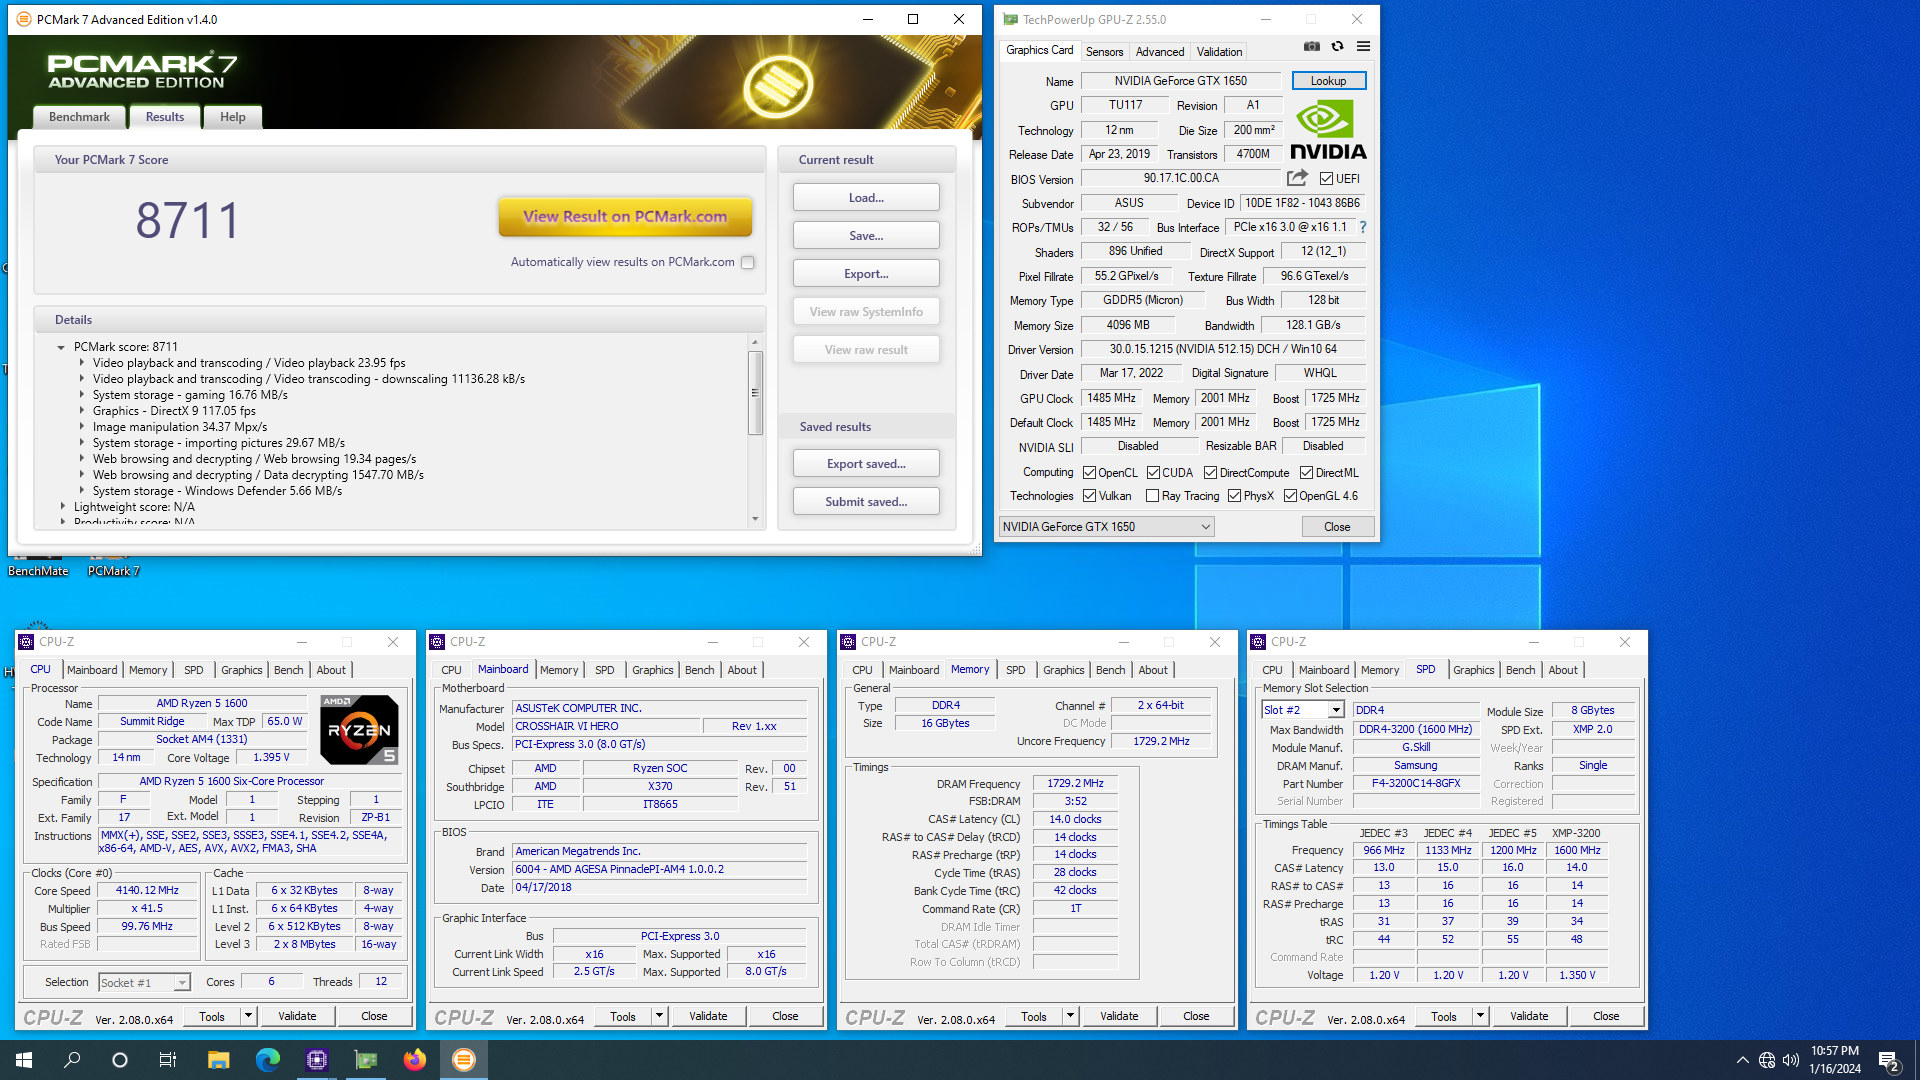The width and height of the screenshot is (1920, 1080).
Task: Click Validate in CPU-Z Mainboard window
Action: pos(708,1016)
